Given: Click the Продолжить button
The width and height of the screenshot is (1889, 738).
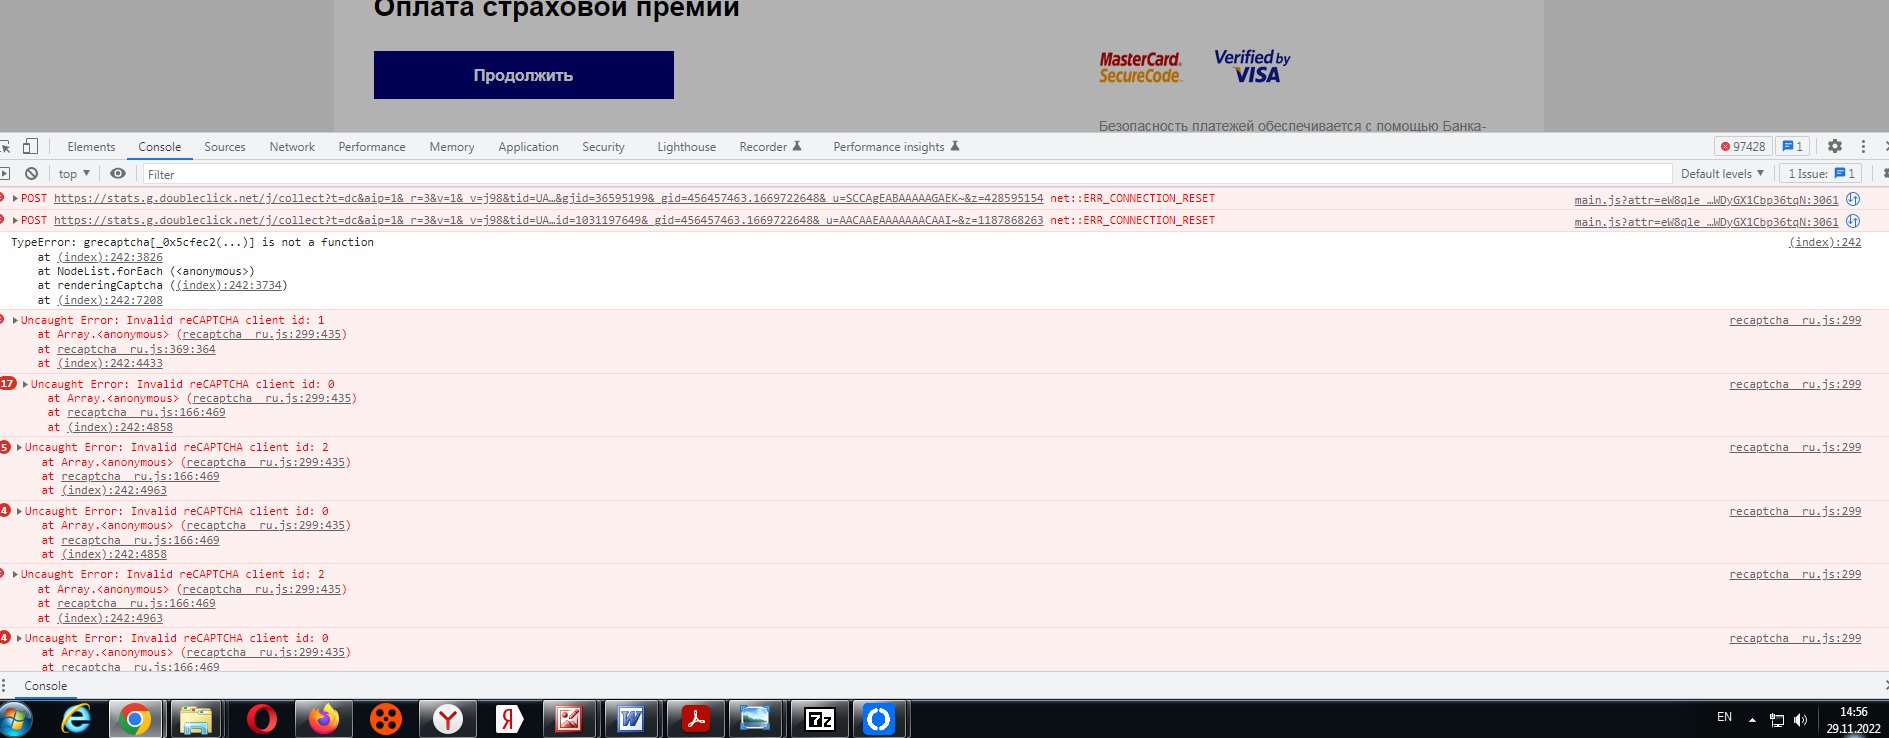Looking at the screenshot, I should pyautogui.click(x=523, y=75).
